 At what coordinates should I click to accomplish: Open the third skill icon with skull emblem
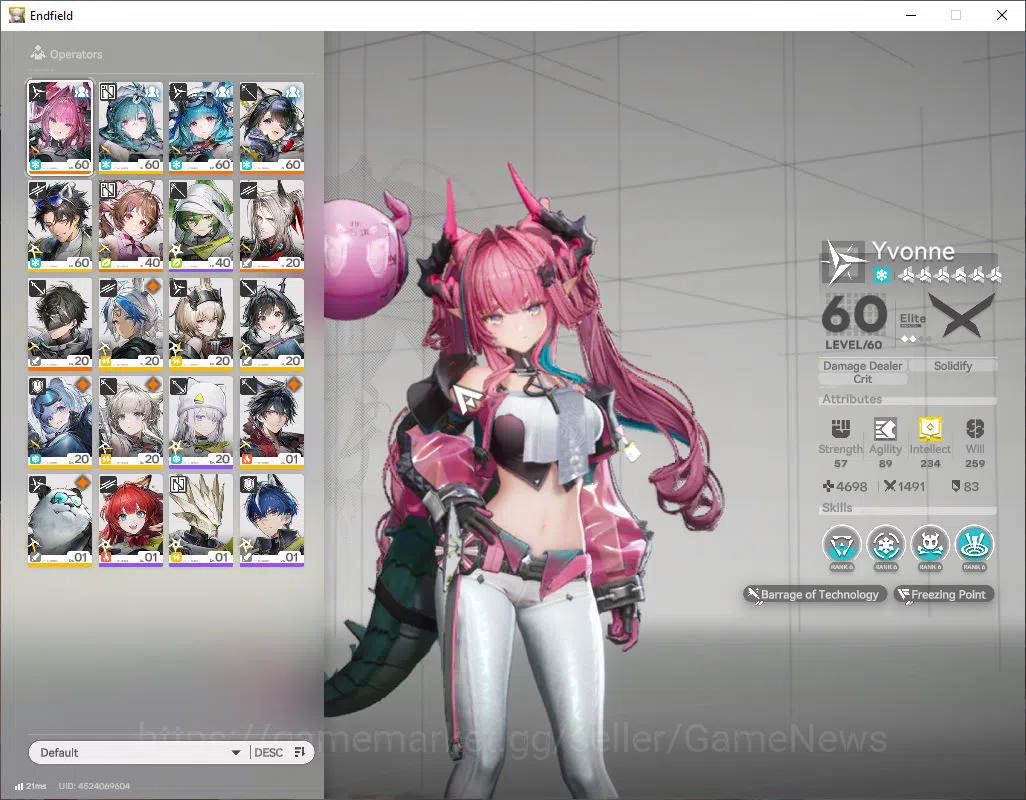pos(930,546)
